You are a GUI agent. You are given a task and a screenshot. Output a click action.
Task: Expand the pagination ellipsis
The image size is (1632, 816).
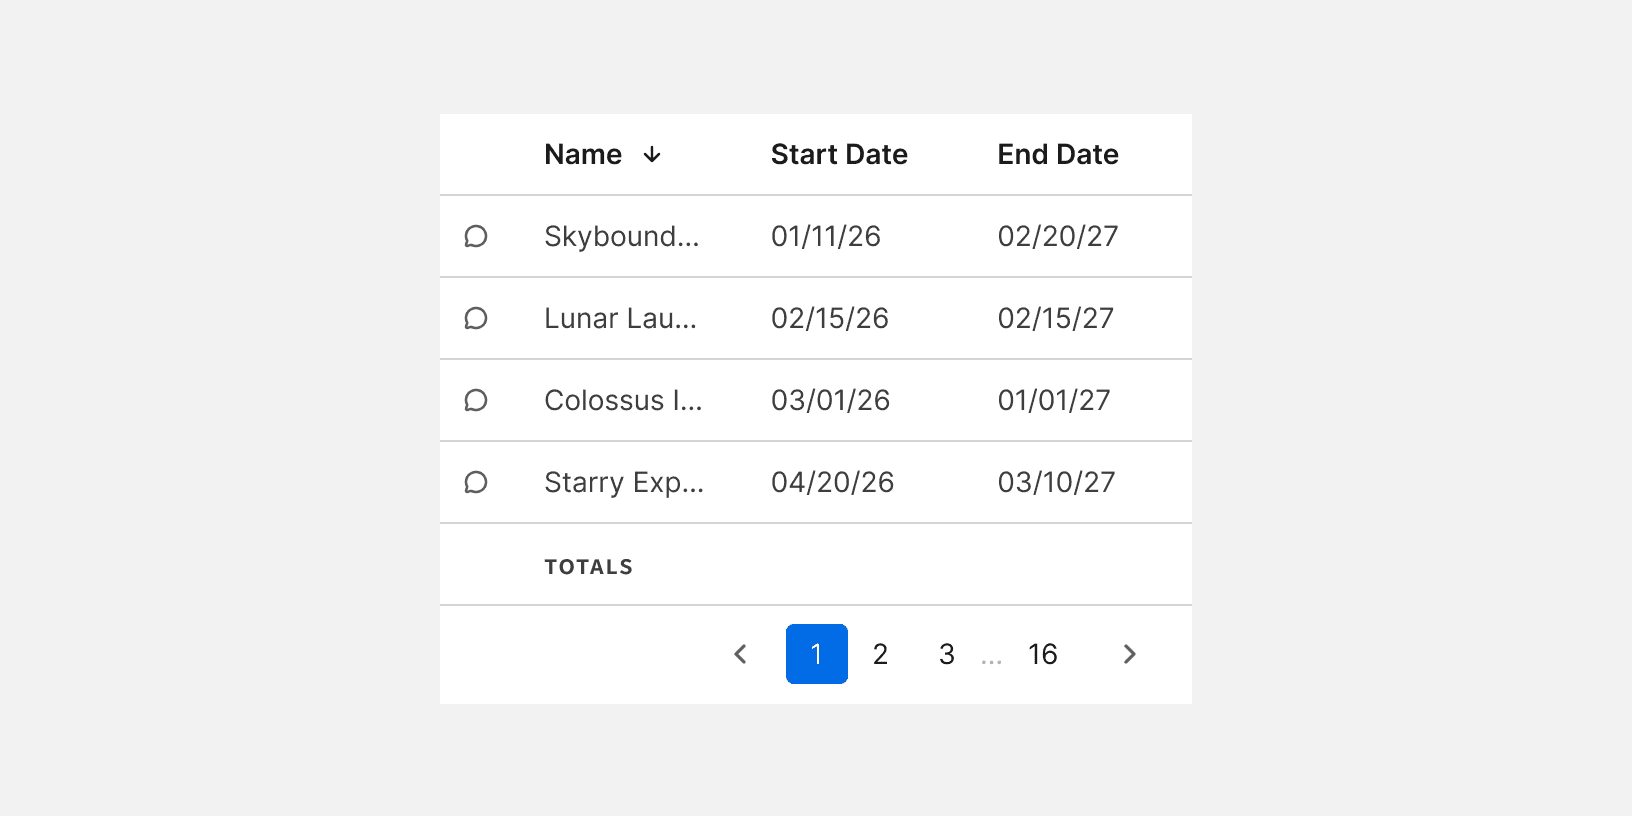tap(991, 658)
